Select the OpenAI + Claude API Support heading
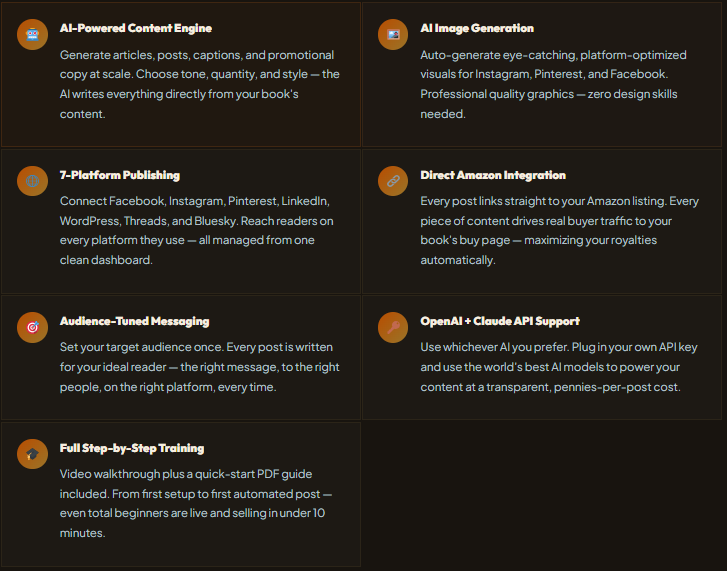 [x=500, y=321]
